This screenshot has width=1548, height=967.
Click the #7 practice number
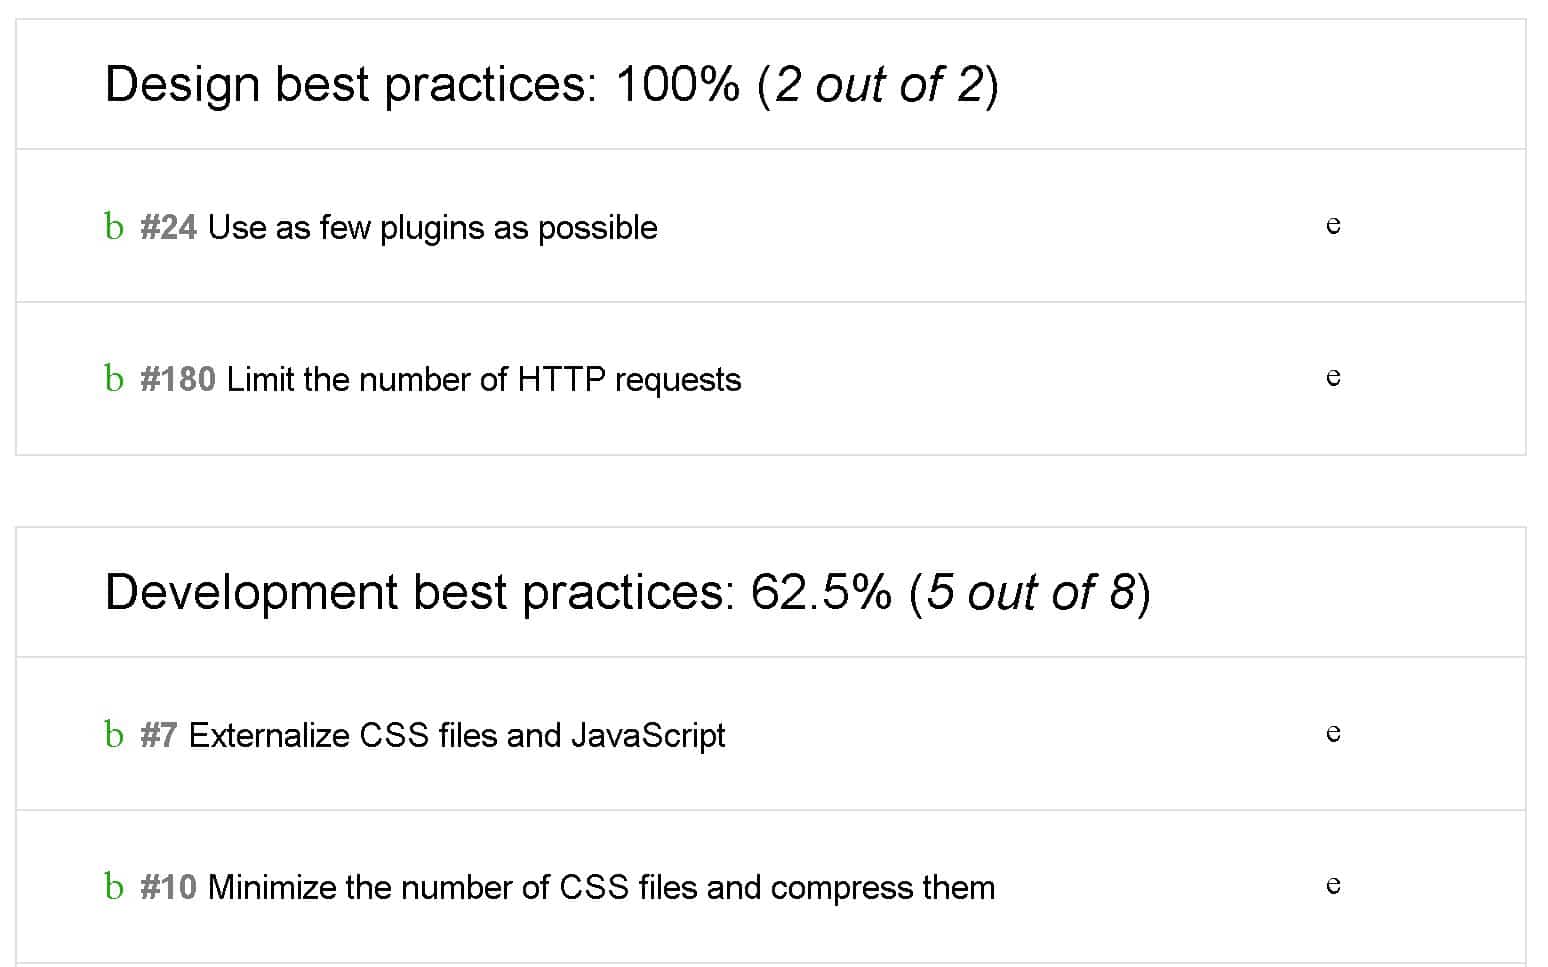coord(159,736)
